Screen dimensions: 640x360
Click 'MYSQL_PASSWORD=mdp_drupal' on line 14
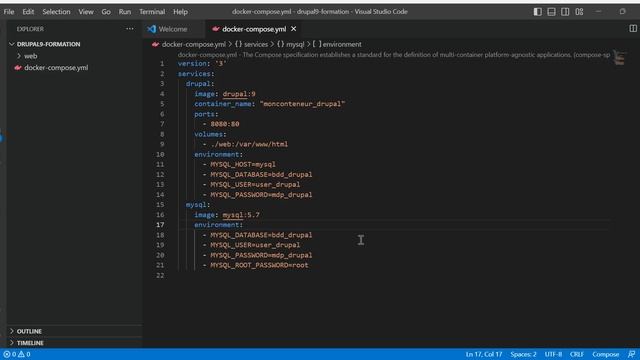pos(261,195)
